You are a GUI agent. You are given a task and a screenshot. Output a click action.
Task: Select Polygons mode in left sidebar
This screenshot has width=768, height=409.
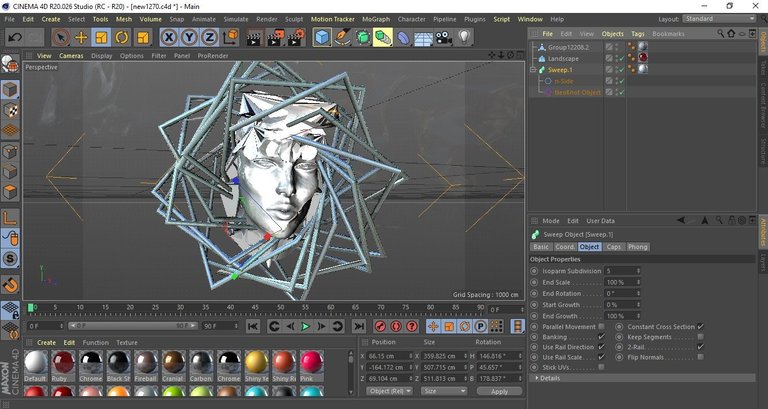coord(10,192)
